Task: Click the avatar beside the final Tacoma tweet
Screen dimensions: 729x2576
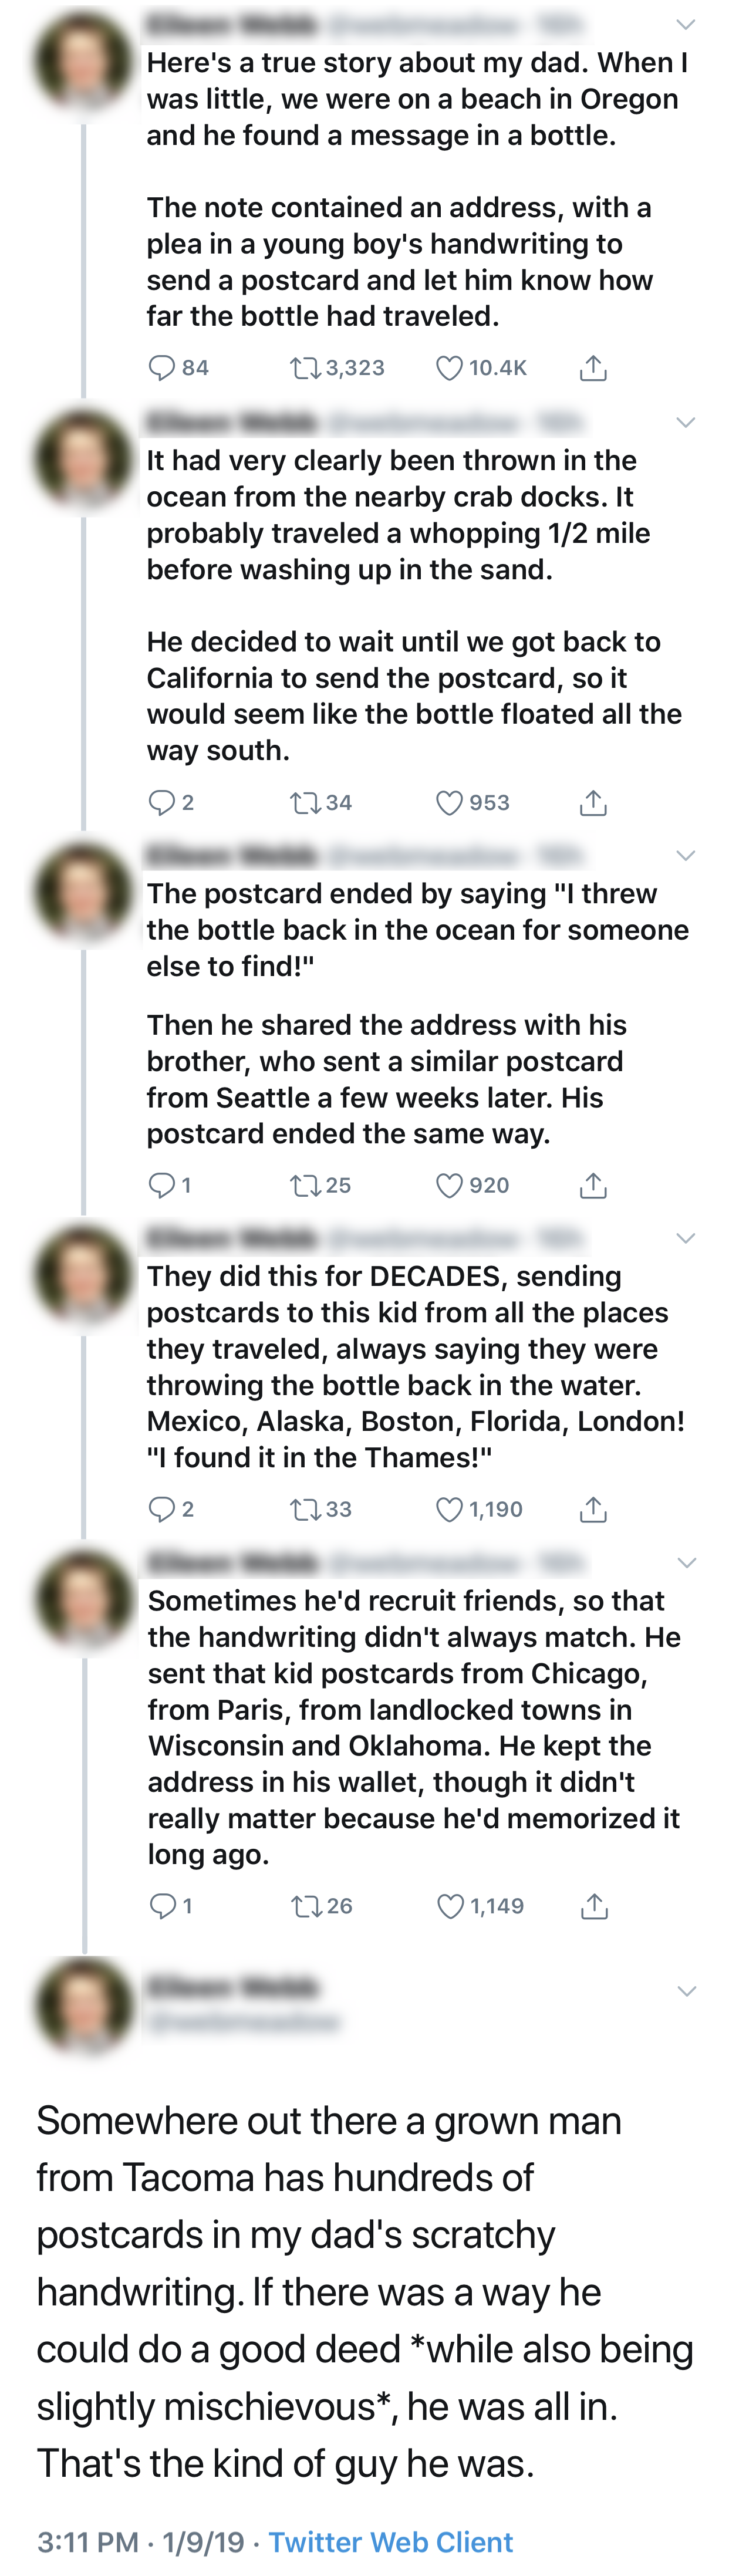Action: (x=84, y=2004)
